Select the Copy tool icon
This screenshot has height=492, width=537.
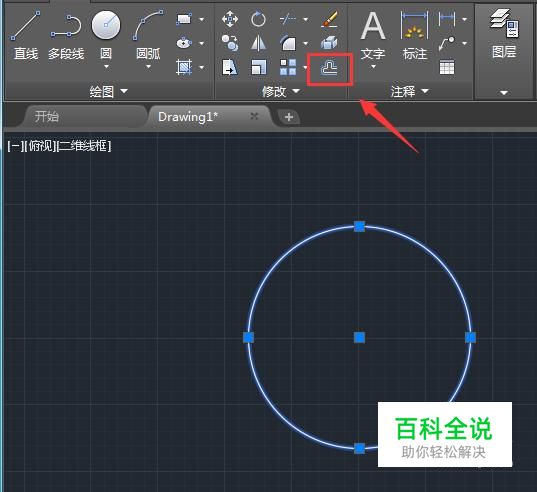(x=230, y=43)
